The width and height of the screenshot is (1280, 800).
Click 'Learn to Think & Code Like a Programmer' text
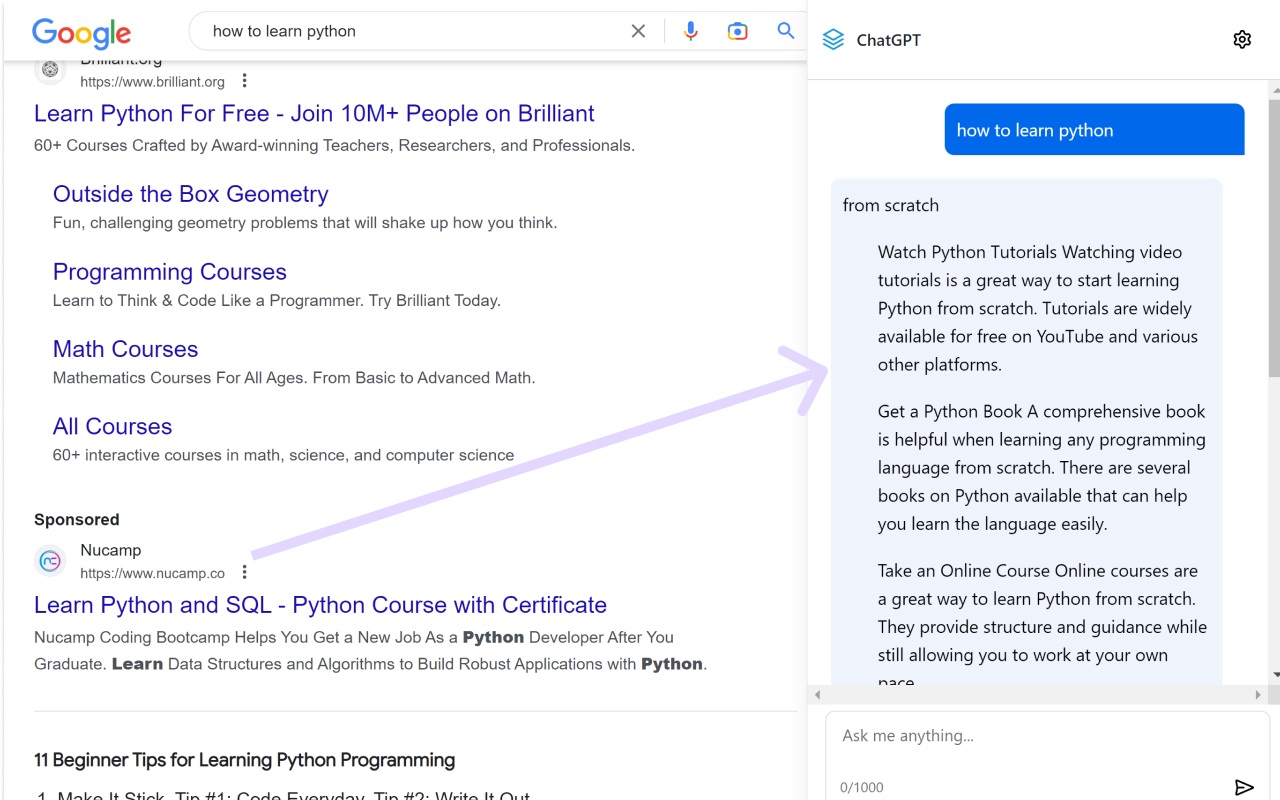click(277, 300)
